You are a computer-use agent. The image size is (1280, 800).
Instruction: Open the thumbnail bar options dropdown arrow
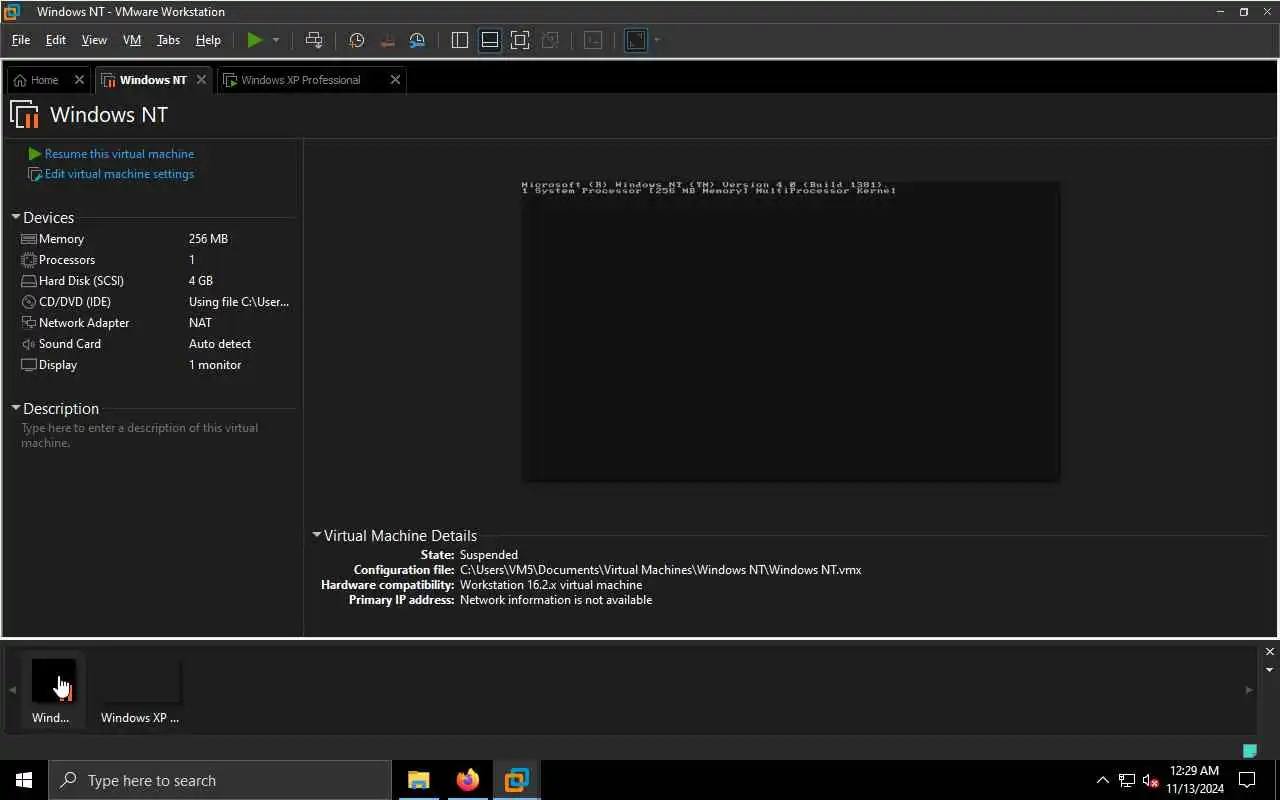1270,669
